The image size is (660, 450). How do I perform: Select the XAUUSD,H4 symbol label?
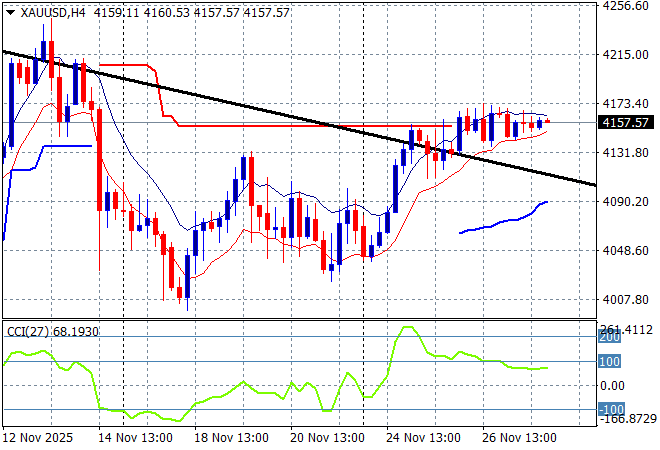[x=53, y=13]
